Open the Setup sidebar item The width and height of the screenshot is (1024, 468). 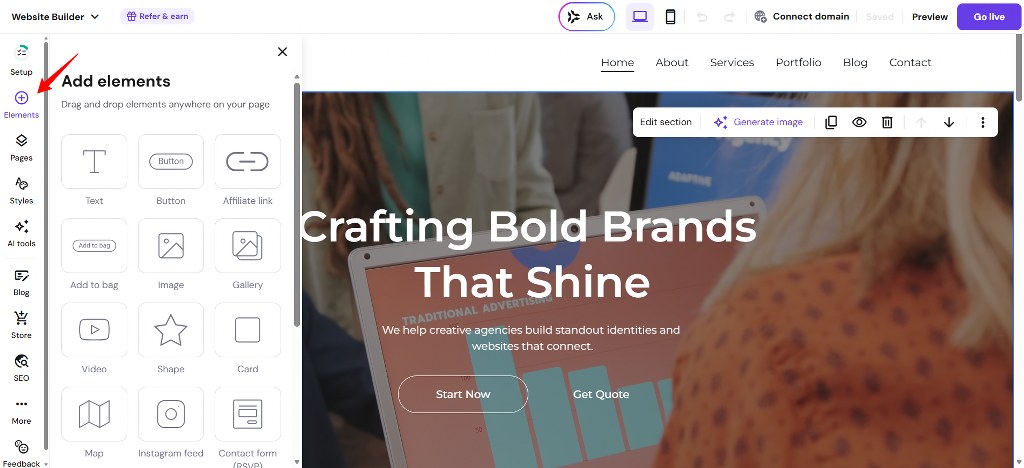tap(21, 59)
